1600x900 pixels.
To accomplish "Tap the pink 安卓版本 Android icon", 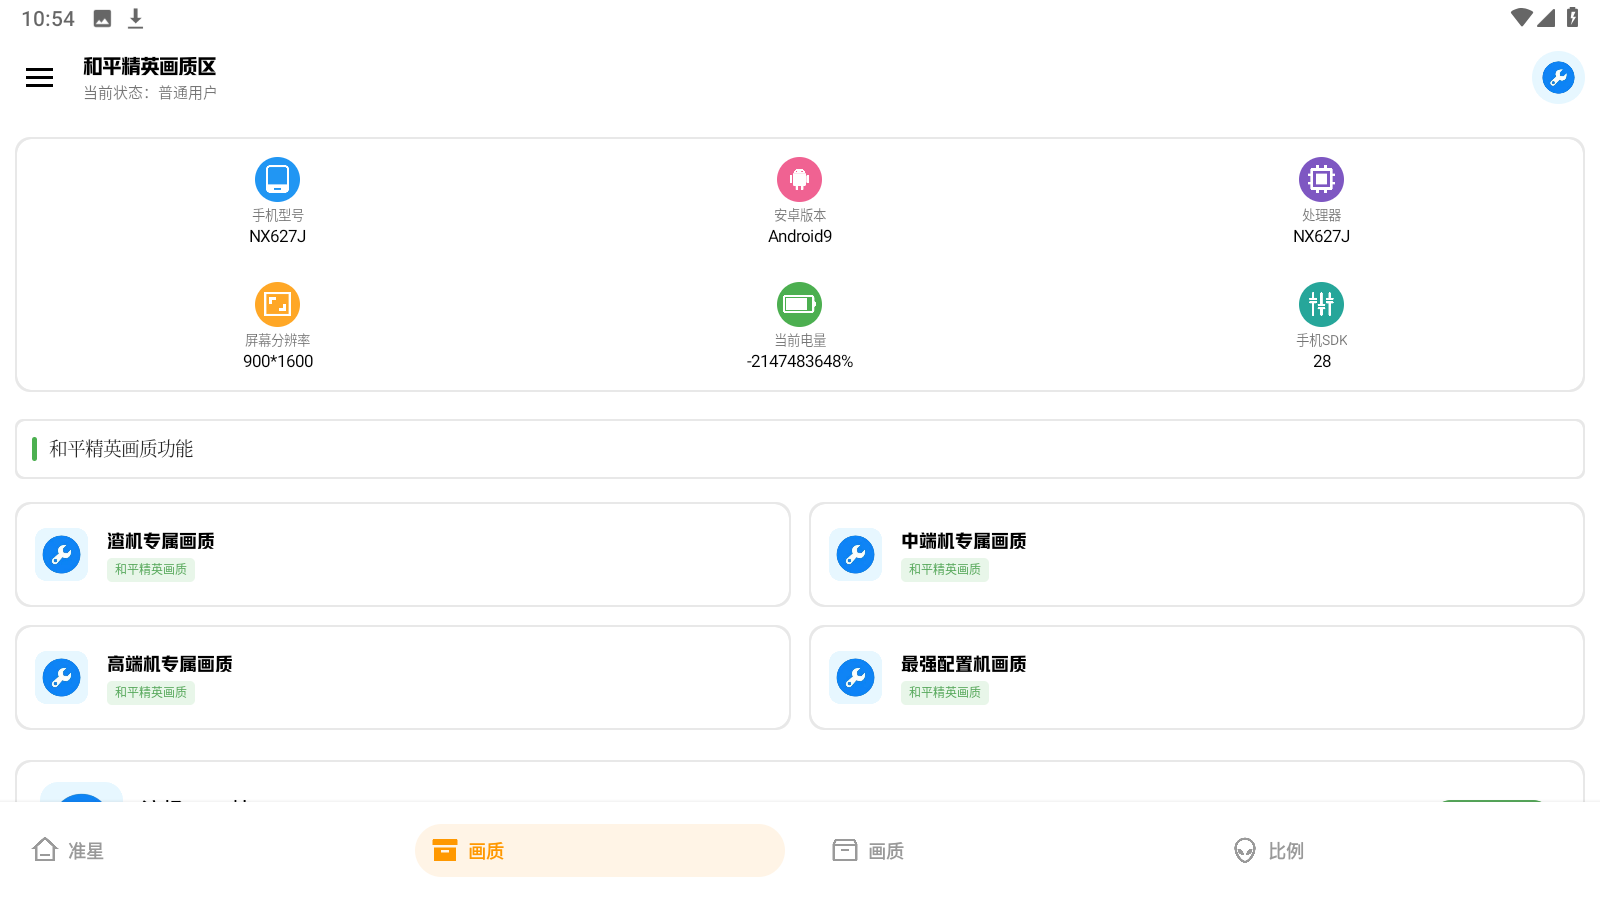I will (798, 179).
